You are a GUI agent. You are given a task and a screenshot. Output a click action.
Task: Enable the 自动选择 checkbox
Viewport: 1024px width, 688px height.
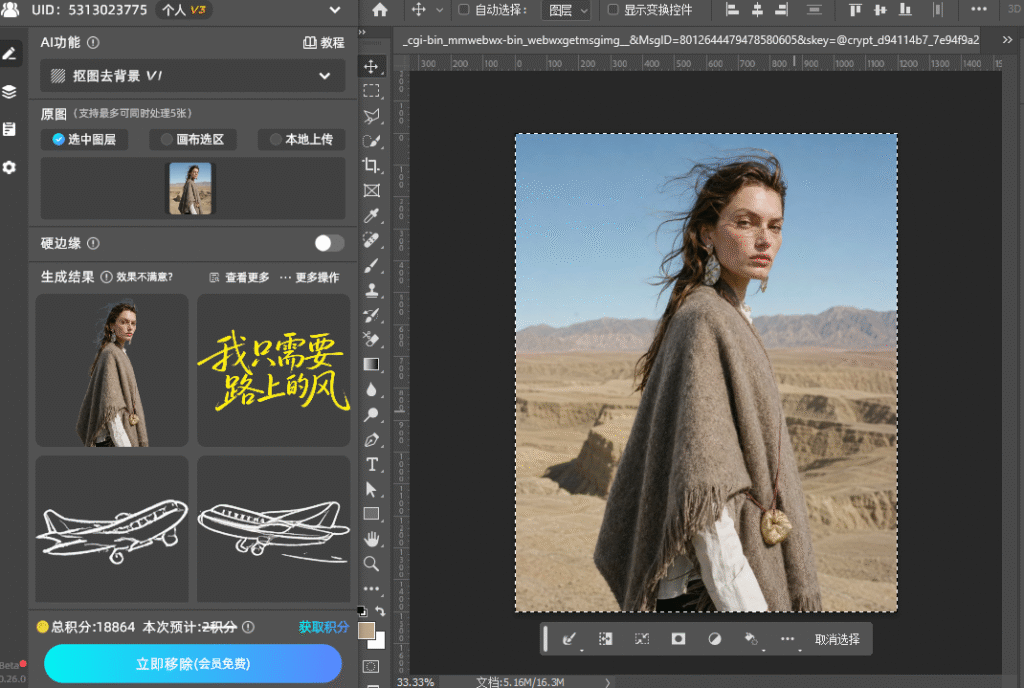pyautogui.click(x=464, y=10)
